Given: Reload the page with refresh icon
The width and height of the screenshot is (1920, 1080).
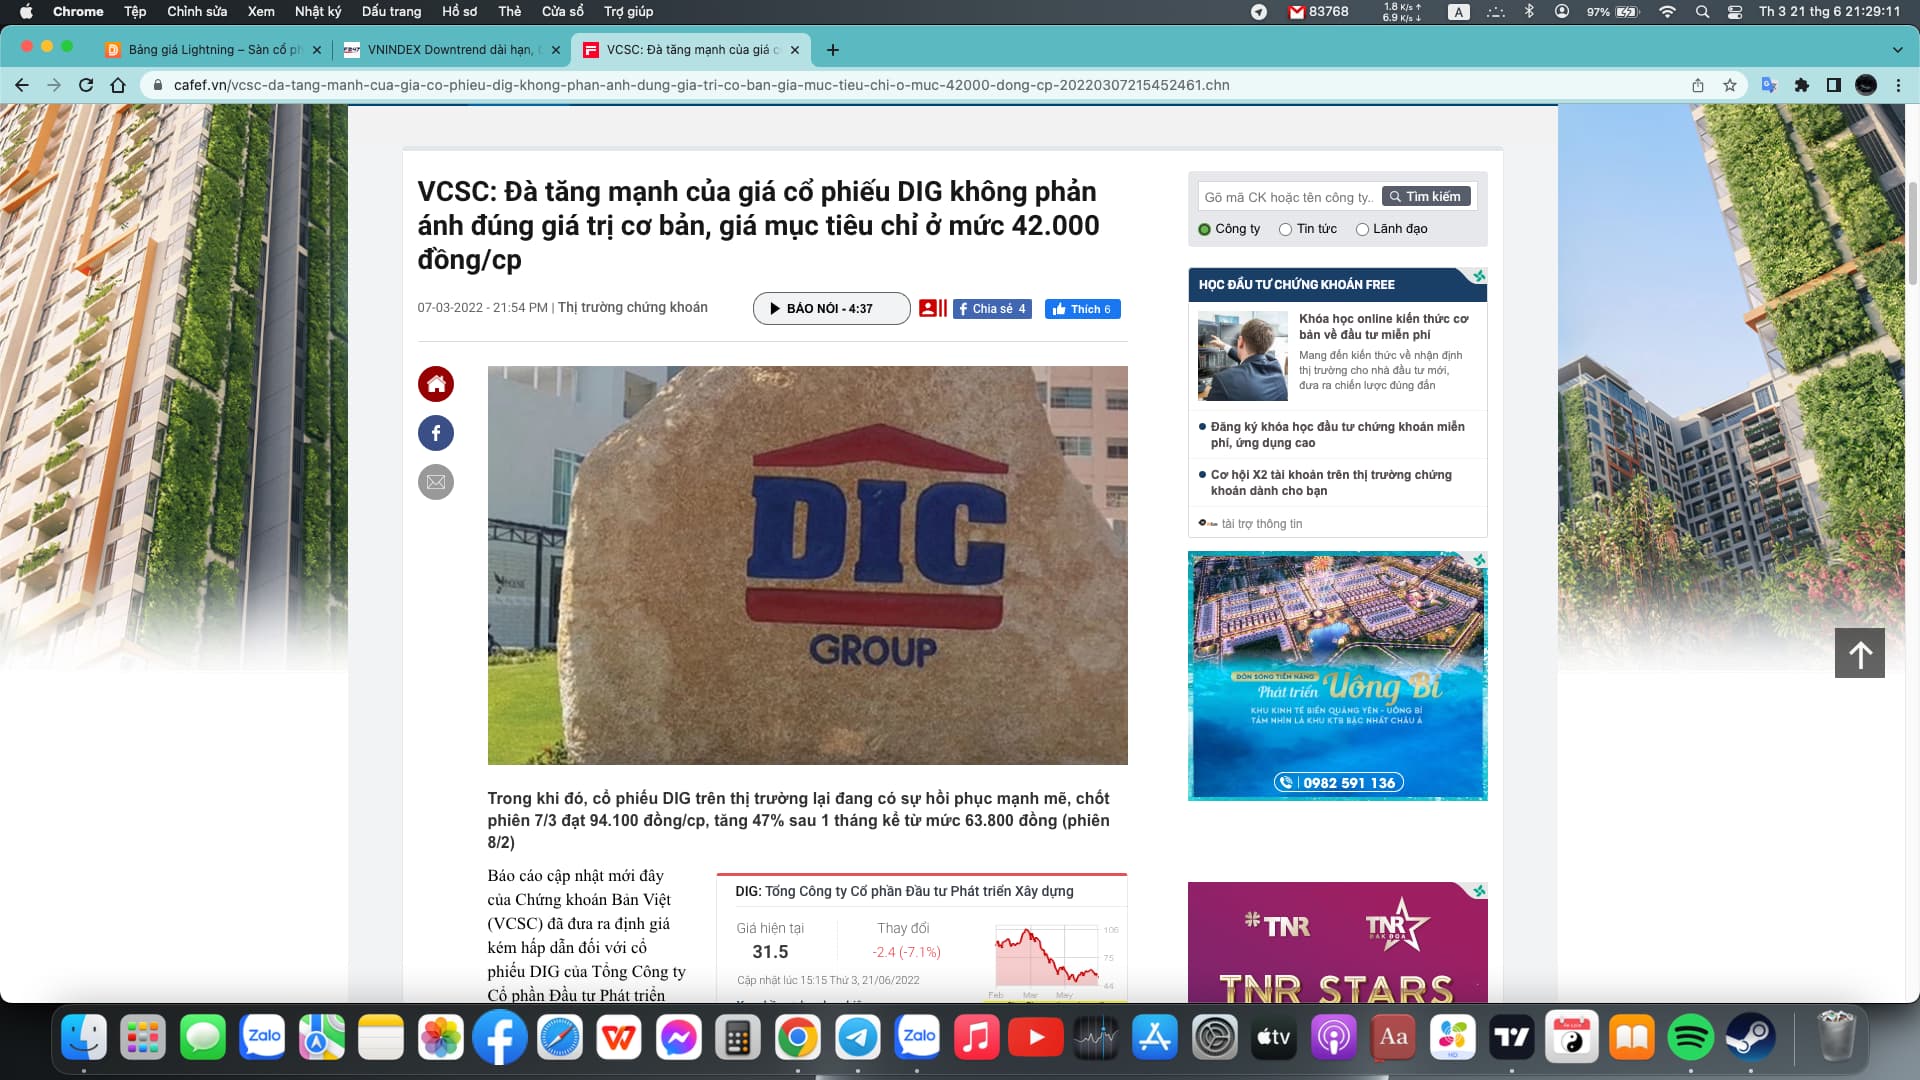Looking at the screenshot, I should point(86,85).
